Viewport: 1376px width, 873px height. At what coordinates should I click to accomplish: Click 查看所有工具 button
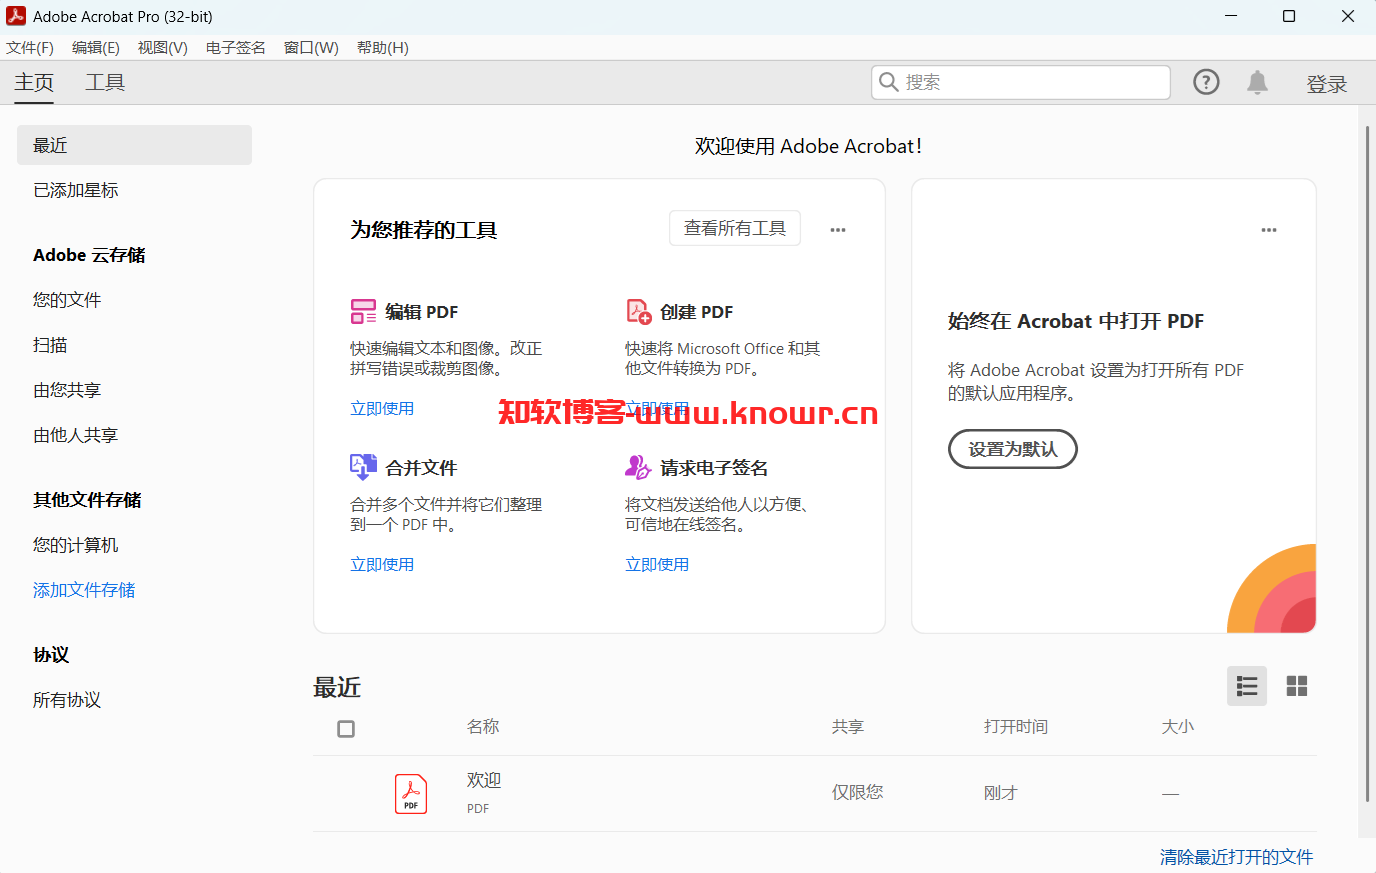tap(735, 229)
